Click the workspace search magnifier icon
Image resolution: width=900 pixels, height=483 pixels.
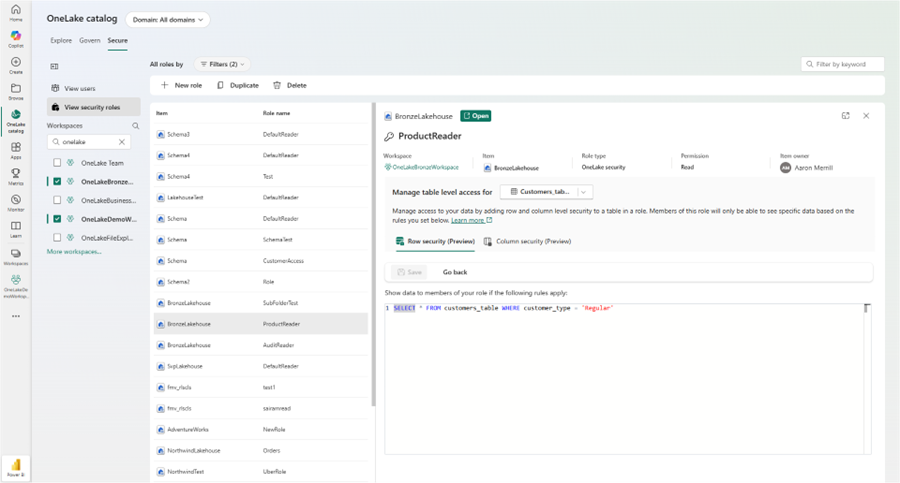tap(136, 126)
